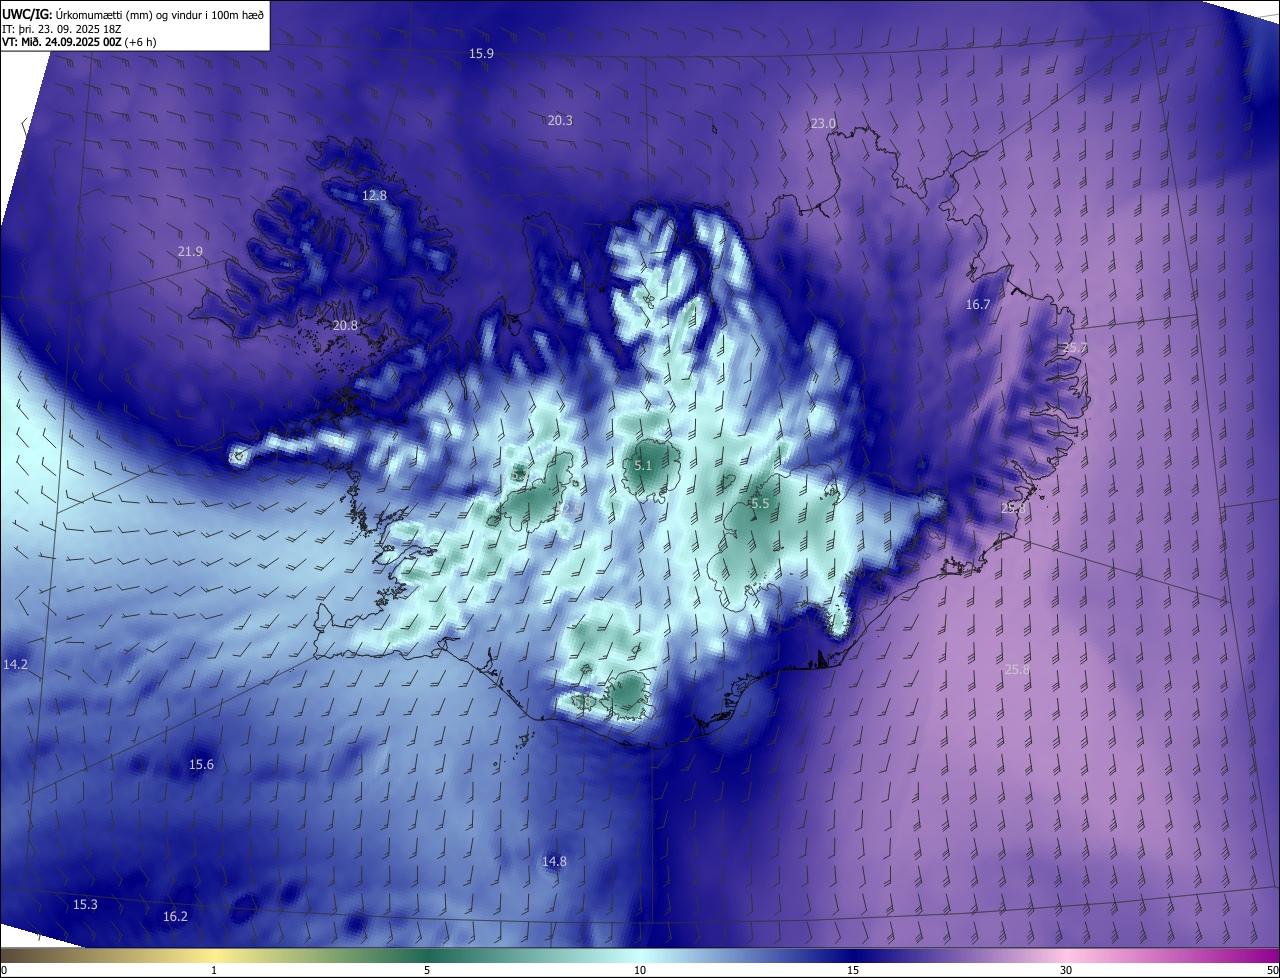Select the 5.5 value label
Screen dimensions: 1280x978
pyautogui.click(x=760, y=503)
